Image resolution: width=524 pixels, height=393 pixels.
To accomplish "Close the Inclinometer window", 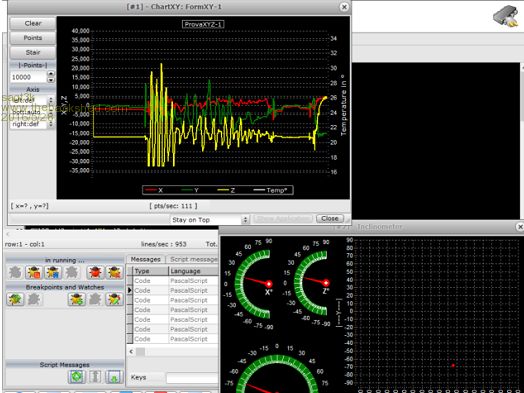I will pyautogui.click(x=520, y=227).
